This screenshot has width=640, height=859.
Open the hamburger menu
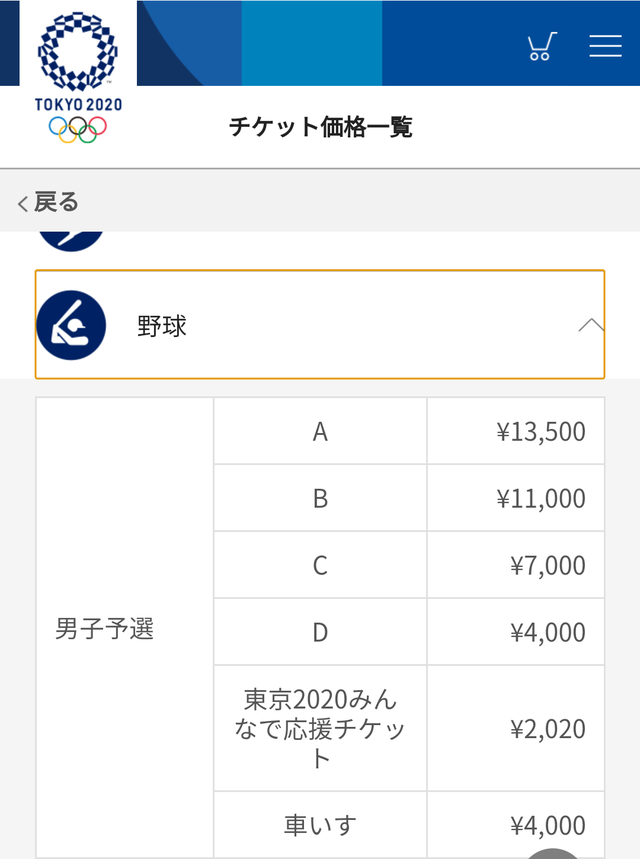click(605, 46)
